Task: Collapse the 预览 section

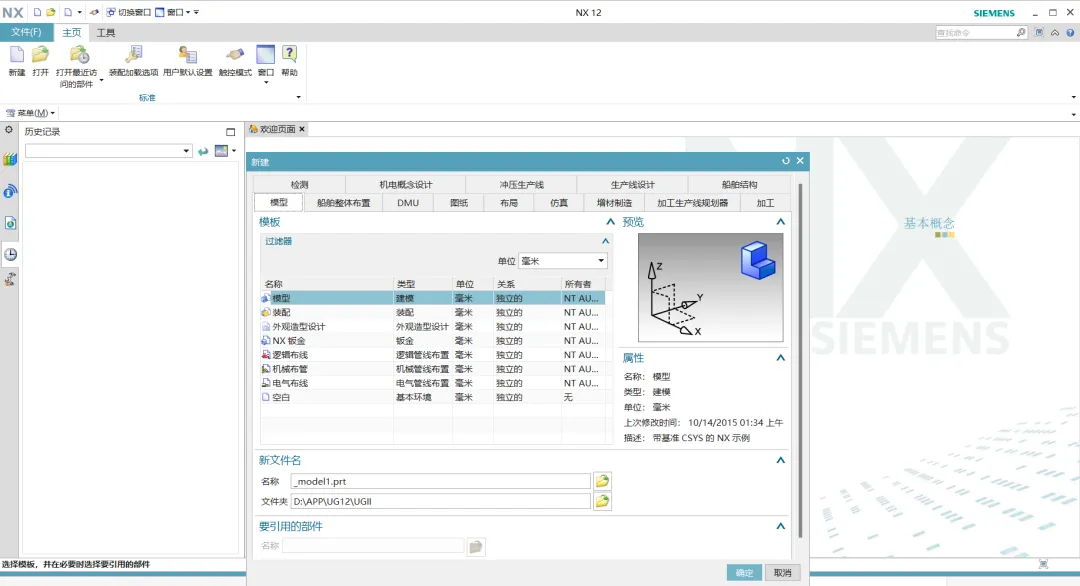Action: point(780,222)
